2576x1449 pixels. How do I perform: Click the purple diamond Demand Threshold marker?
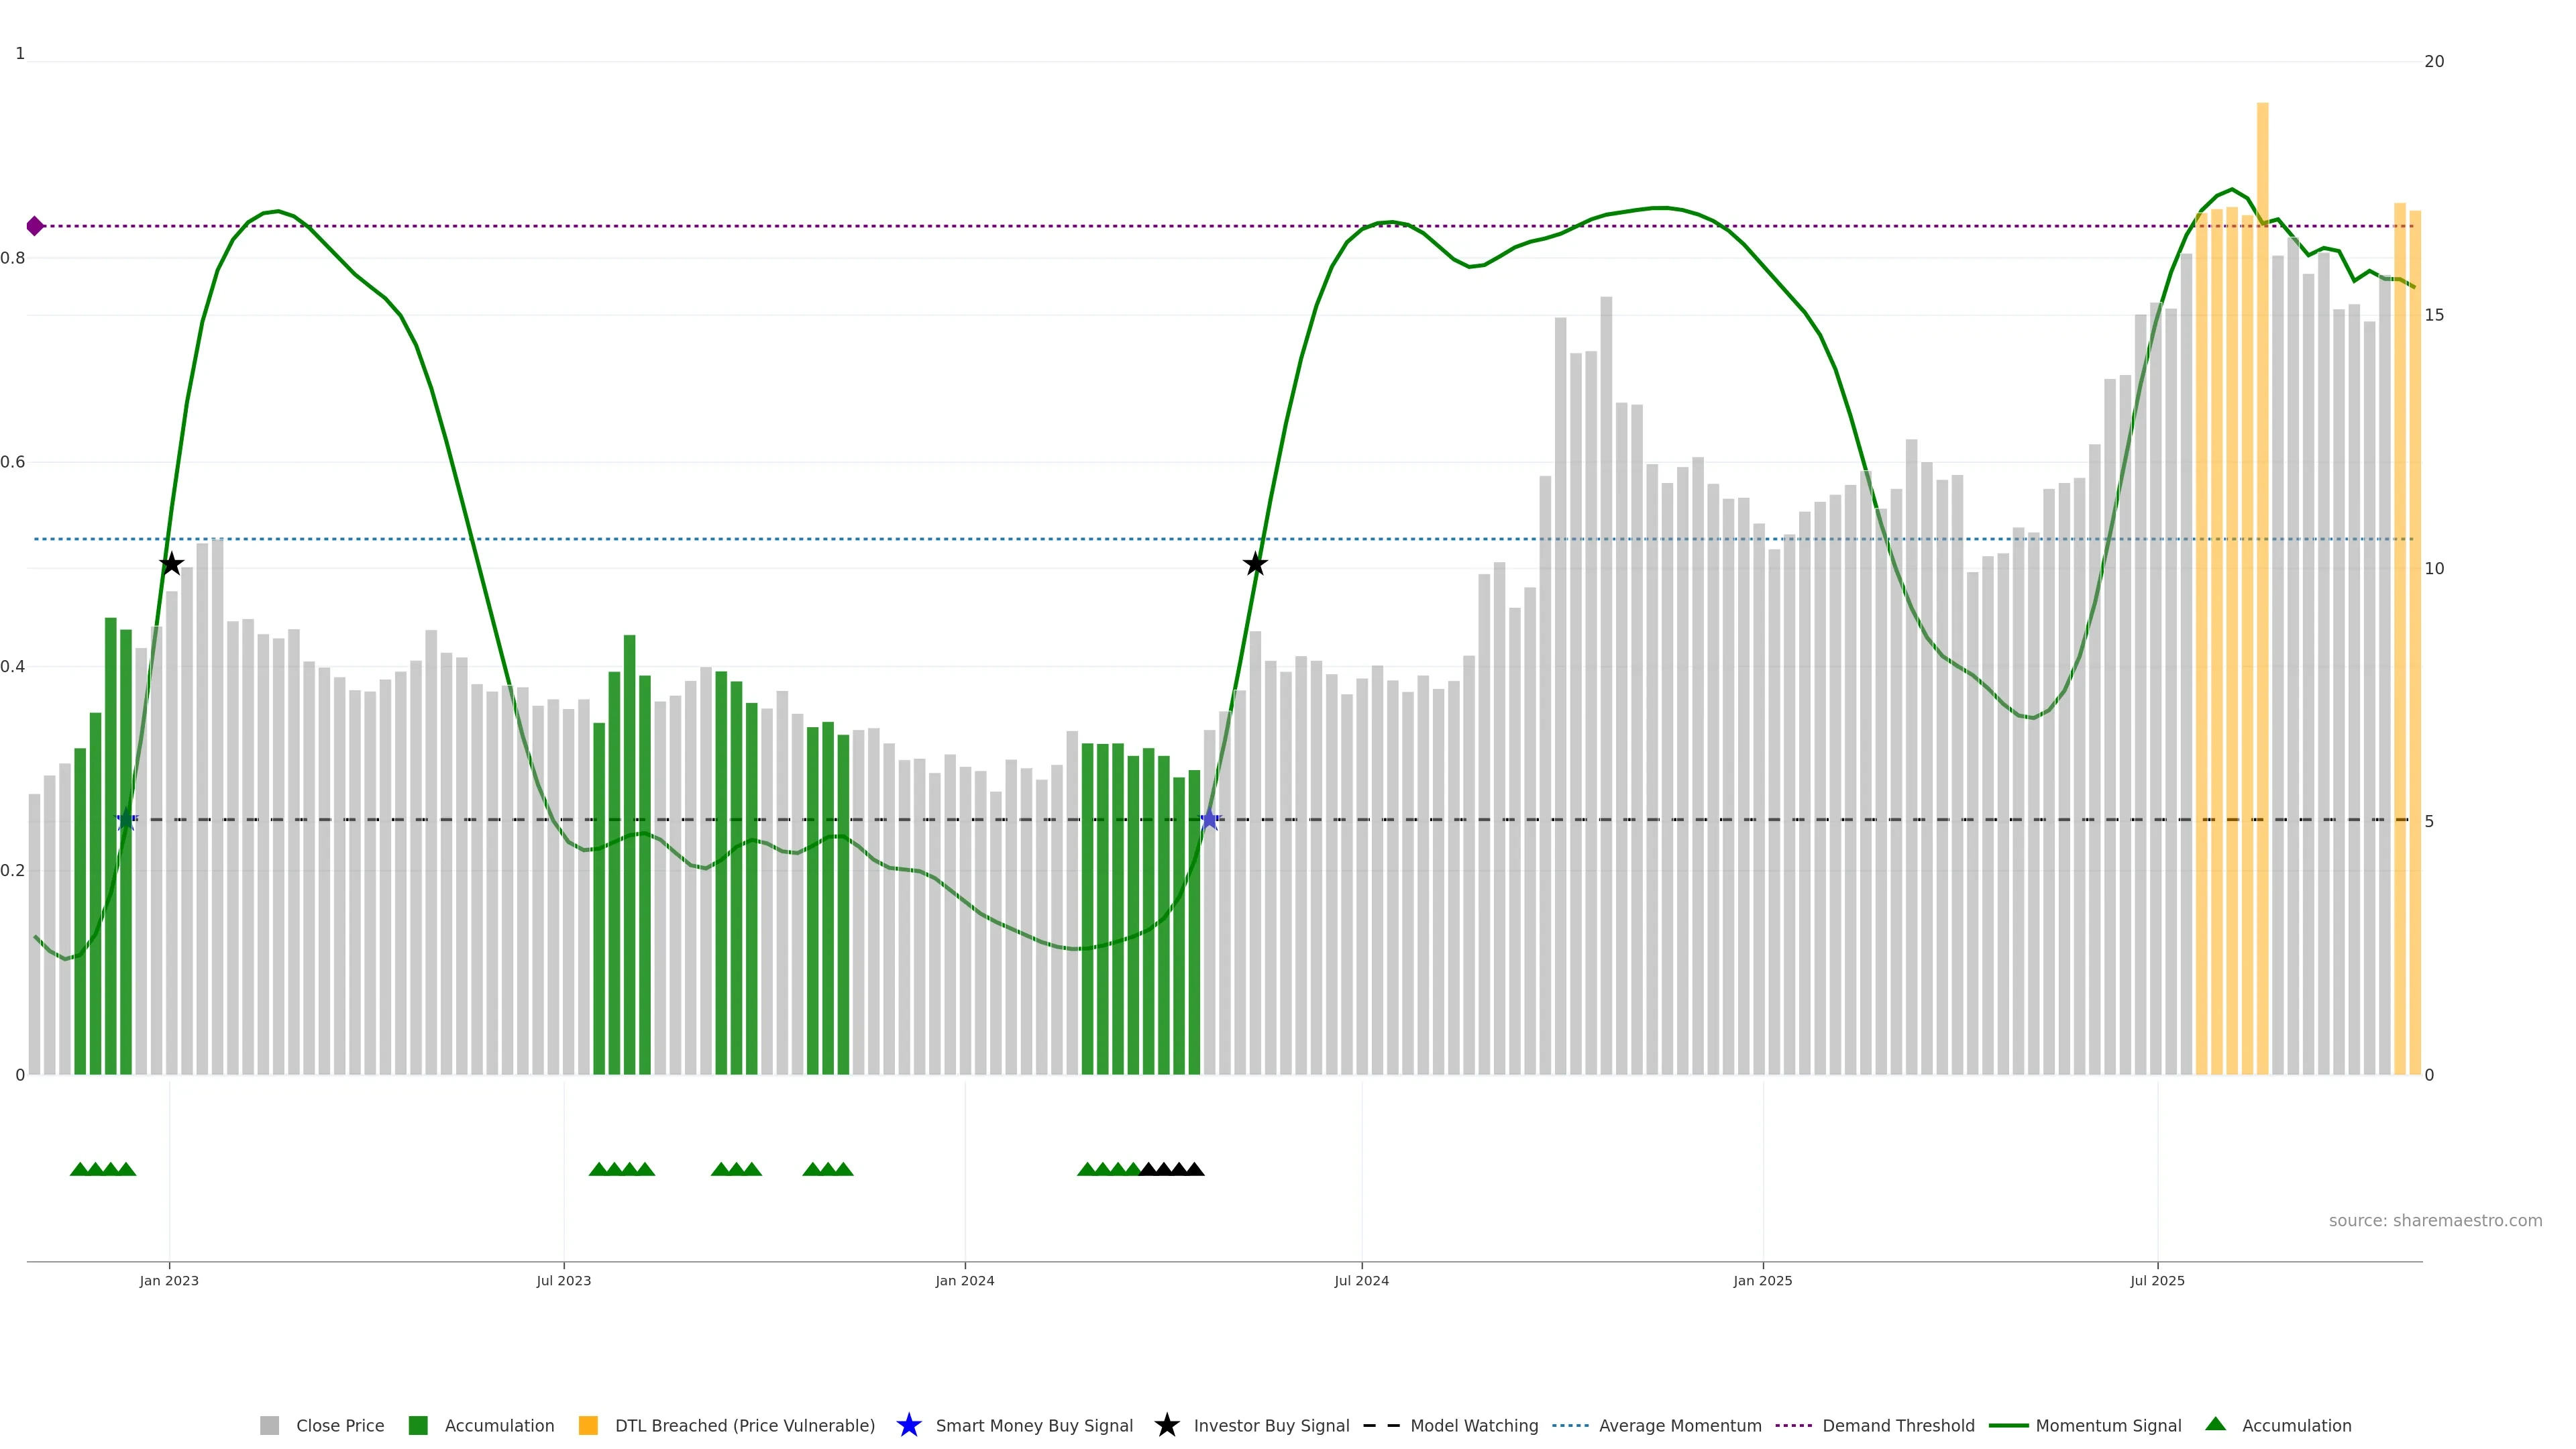pyautogui.click(x=35, y=226)
